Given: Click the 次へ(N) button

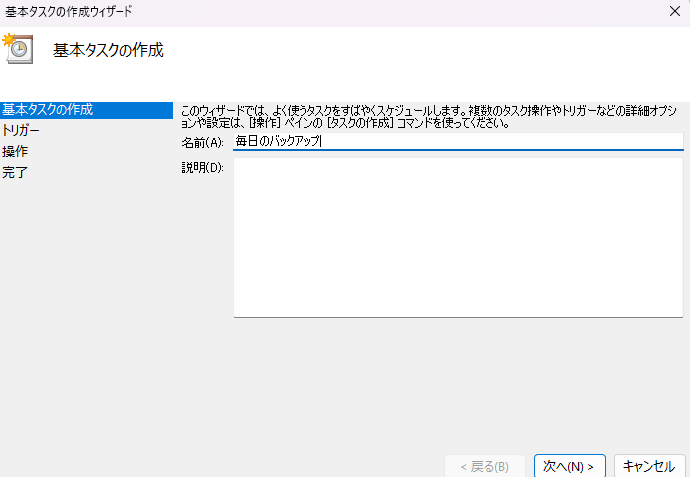Looking at the screenshot, I should 569,466.
